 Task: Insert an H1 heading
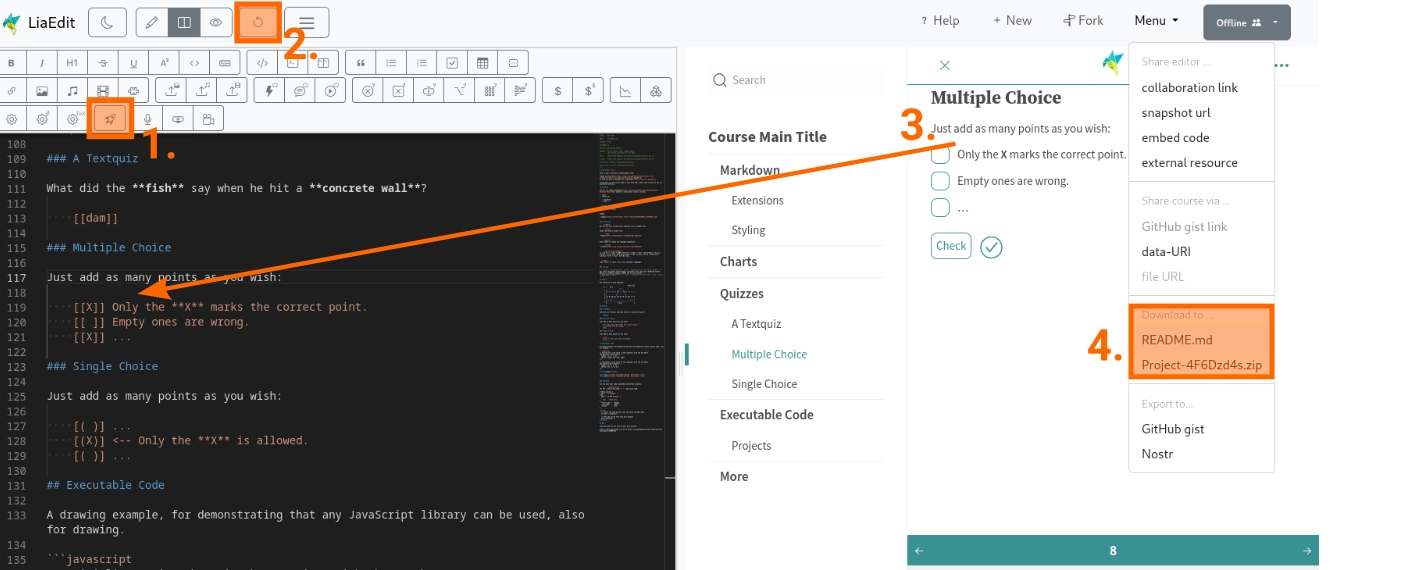click(x=72, y=63)
